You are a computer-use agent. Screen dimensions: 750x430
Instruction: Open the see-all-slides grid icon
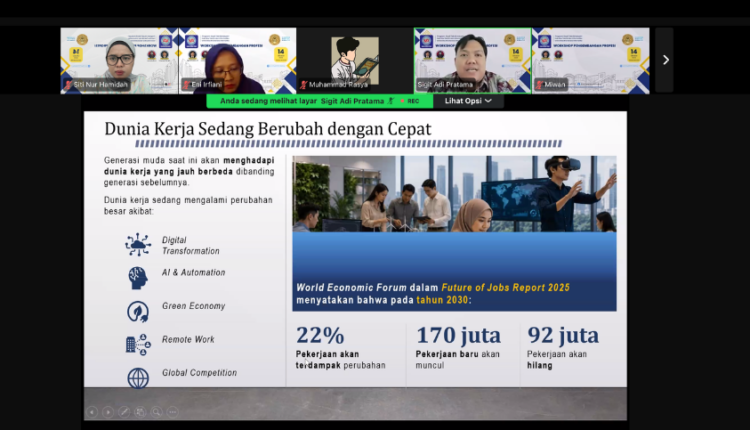[x=140, y=411]
